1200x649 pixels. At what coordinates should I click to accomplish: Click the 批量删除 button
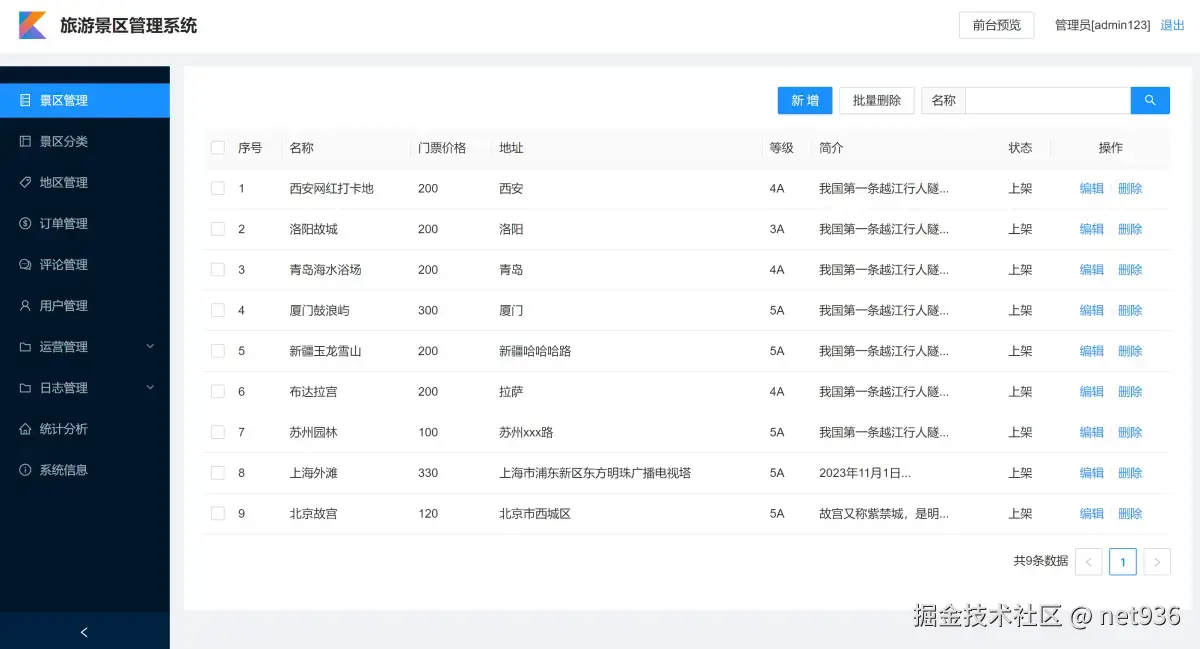click(x=877, y=100)
